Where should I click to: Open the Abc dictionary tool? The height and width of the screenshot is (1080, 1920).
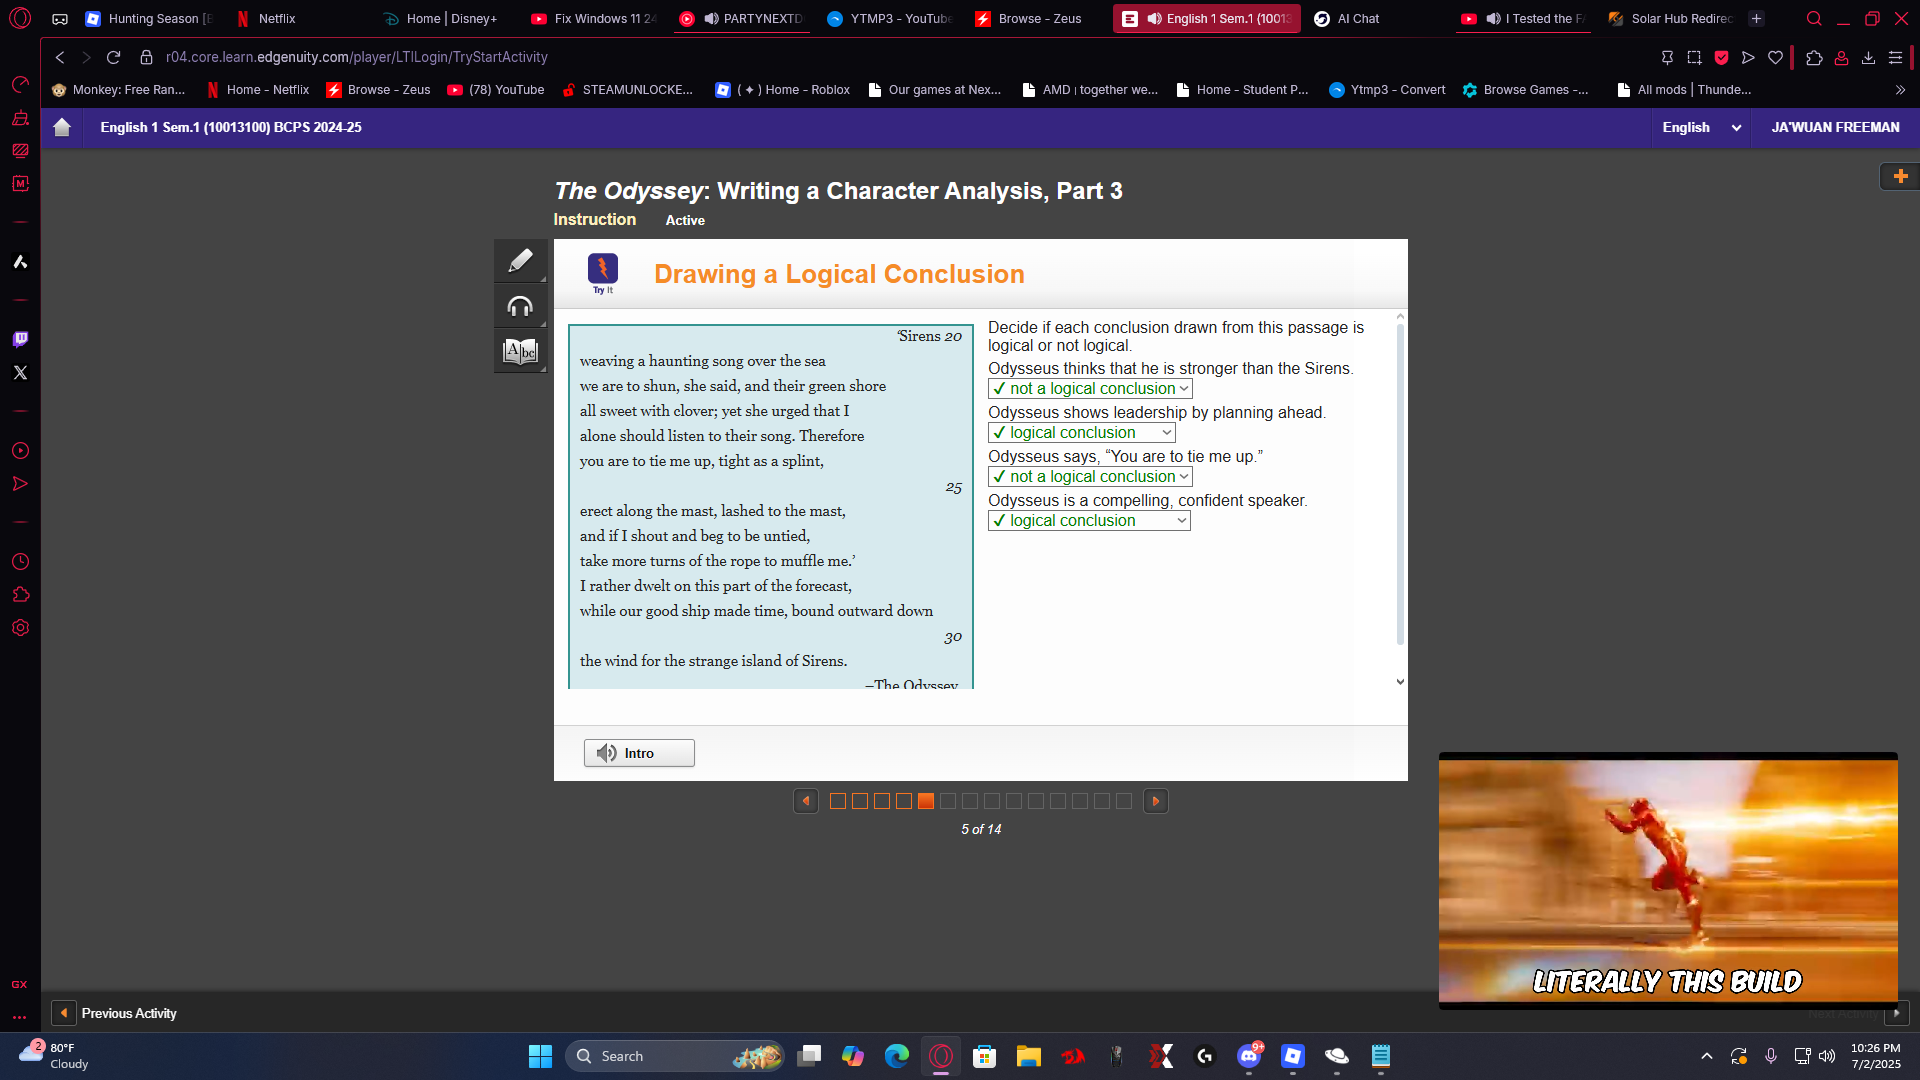click(520, 351)
